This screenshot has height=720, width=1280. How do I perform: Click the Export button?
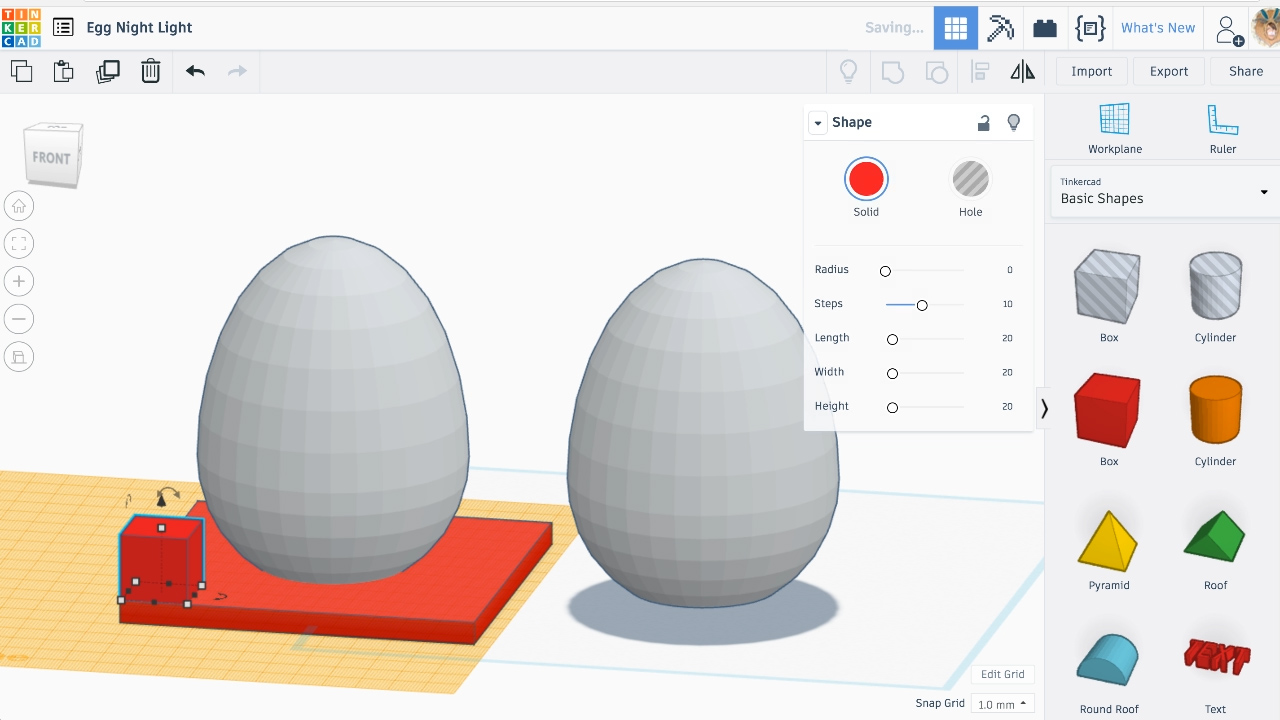pos(1168,71)
